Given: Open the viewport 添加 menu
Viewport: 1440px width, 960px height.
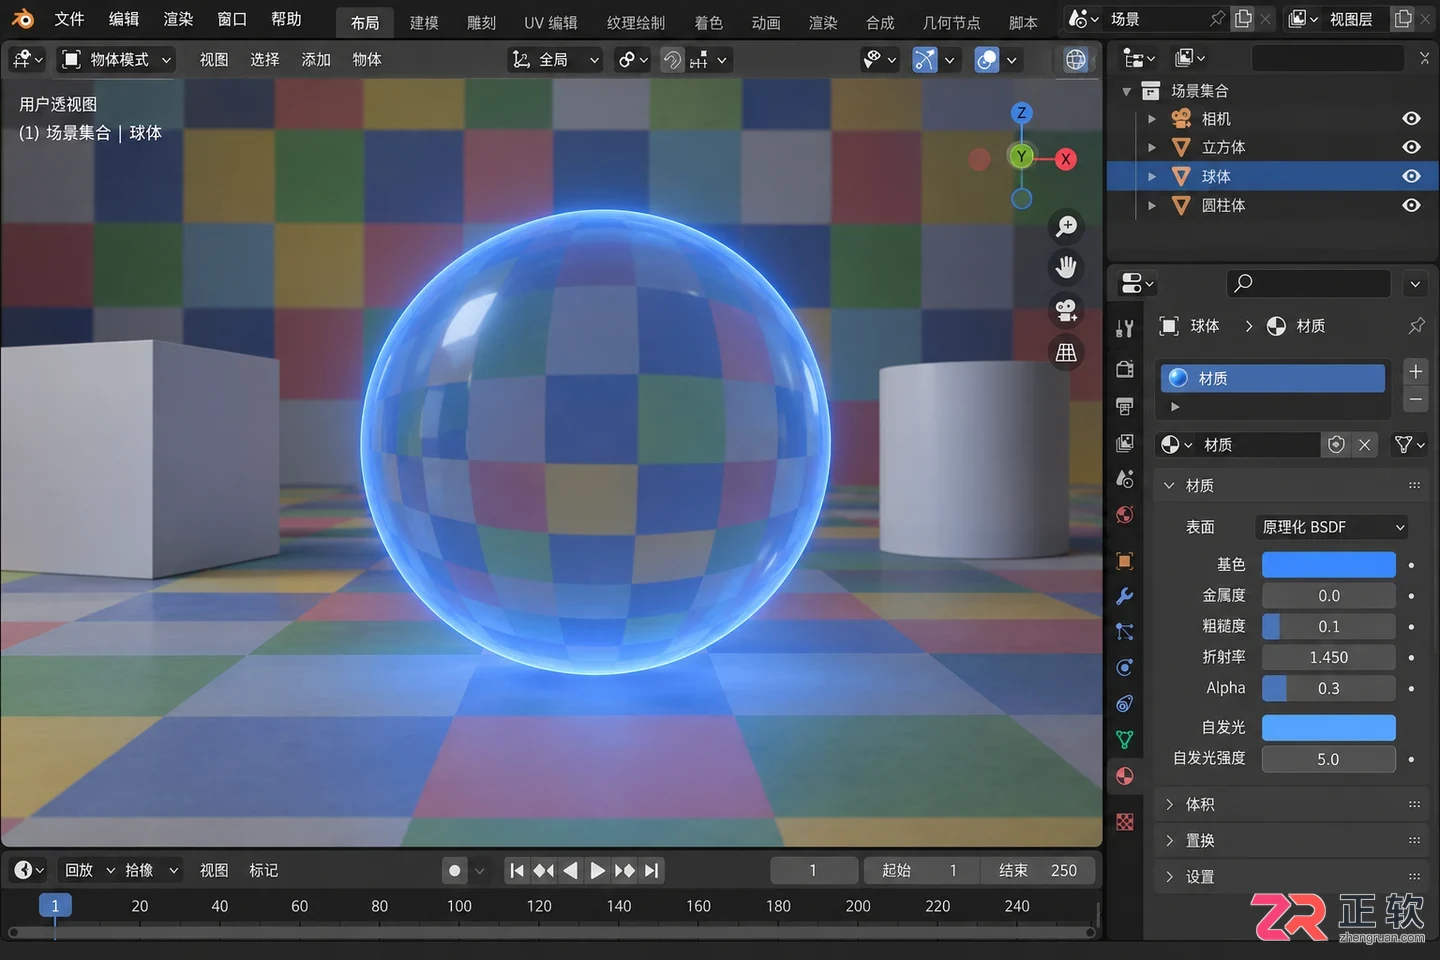Looking at the screenshot, I should click(316, 60).
